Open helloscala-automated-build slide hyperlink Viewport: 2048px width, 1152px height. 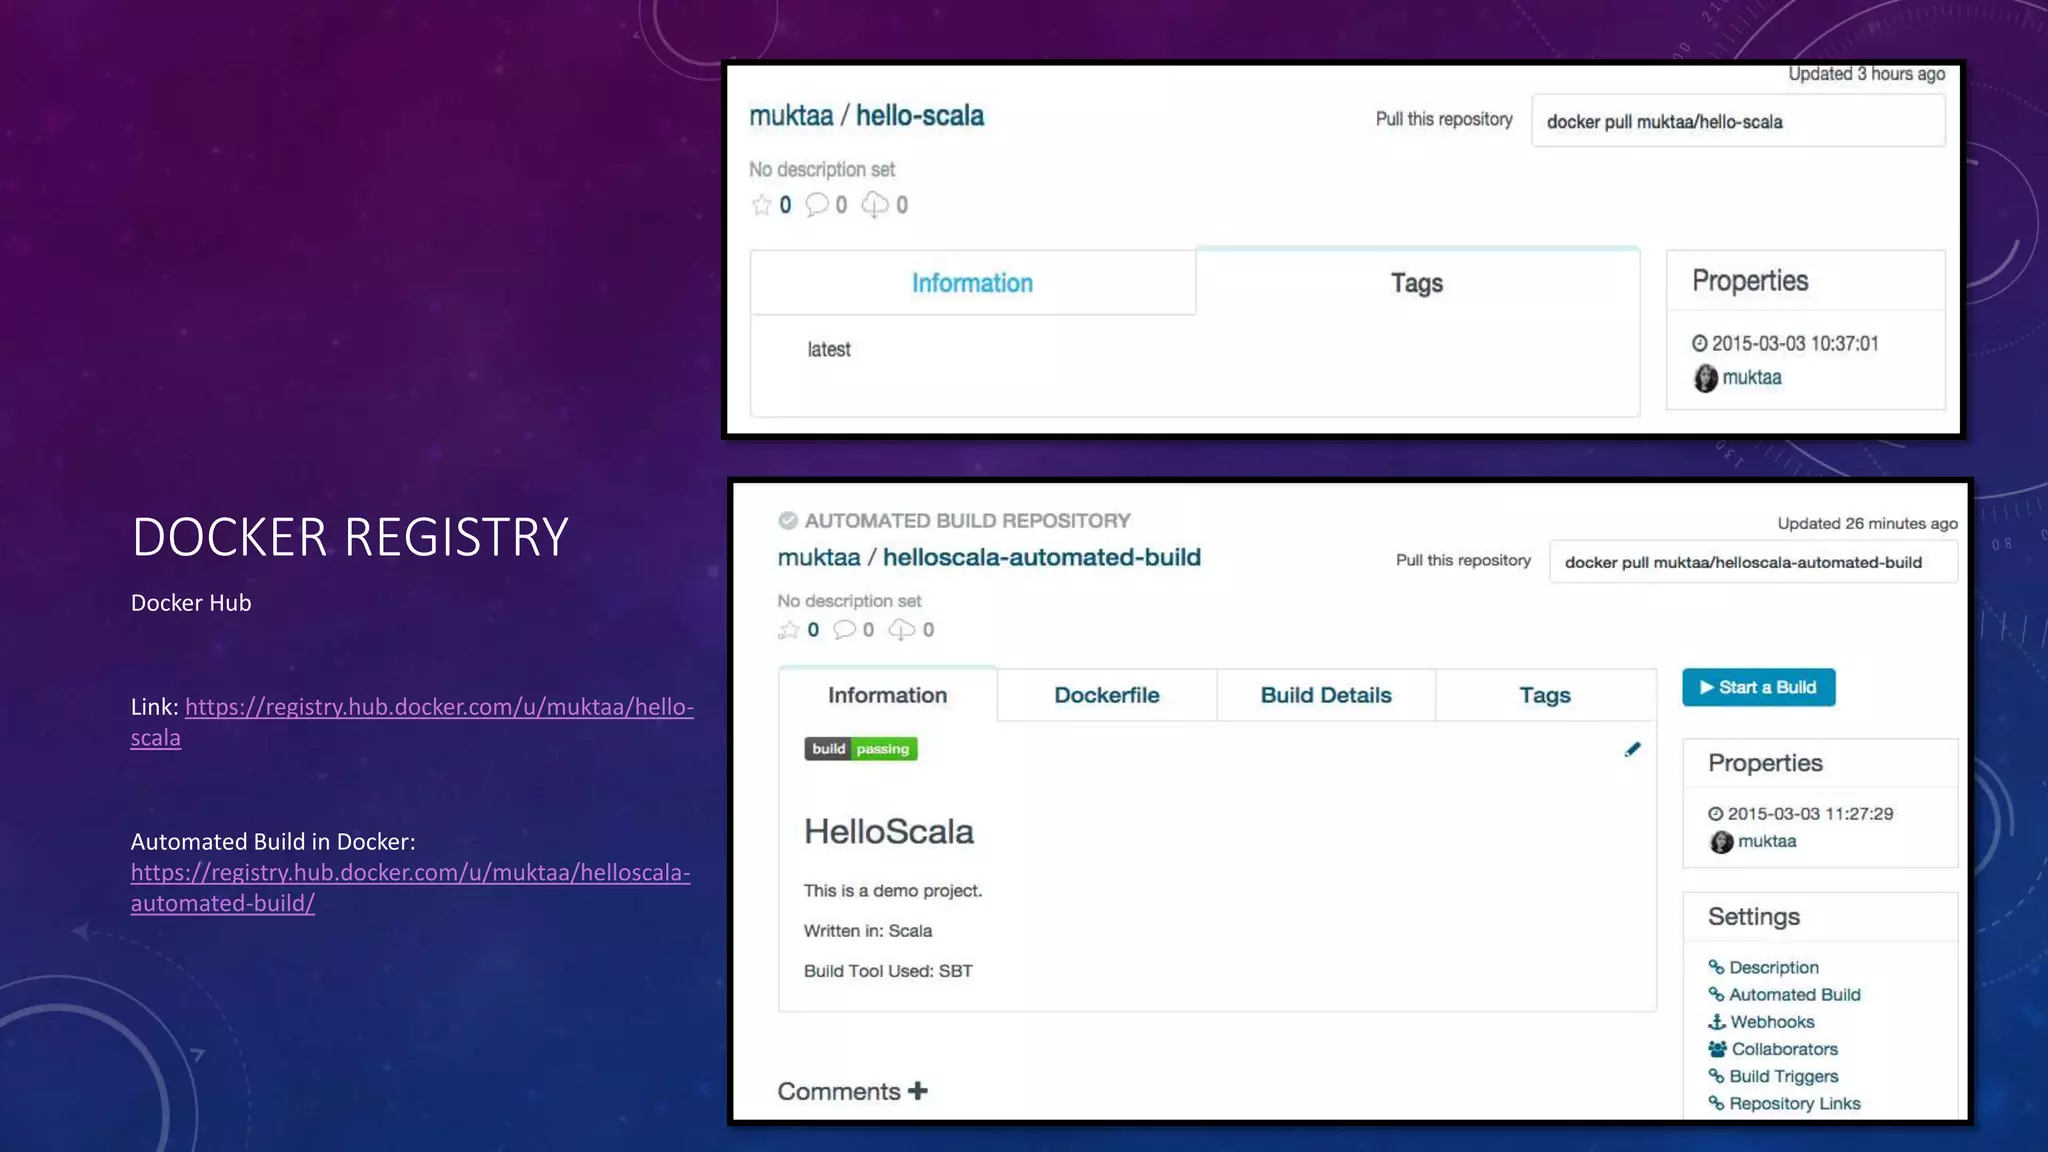pyautogui.click(x=411, y=888)
